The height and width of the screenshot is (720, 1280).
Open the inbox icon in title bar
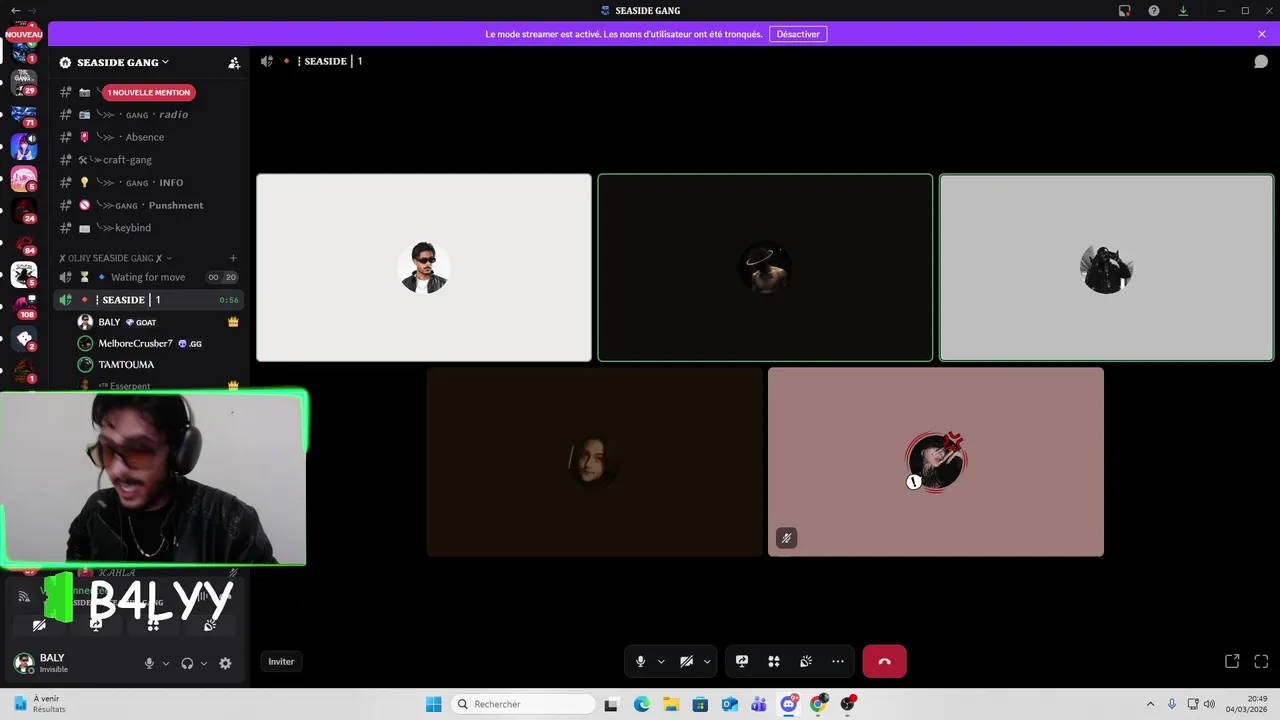pos(1125,10)
